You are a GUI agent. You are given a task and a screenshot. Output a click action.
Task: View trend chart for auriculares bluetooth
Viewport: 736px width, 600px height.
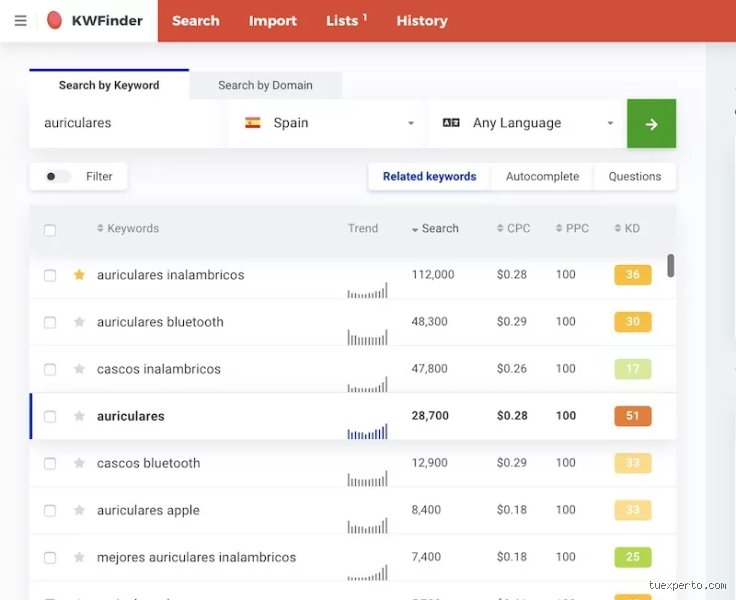(368, 337)
